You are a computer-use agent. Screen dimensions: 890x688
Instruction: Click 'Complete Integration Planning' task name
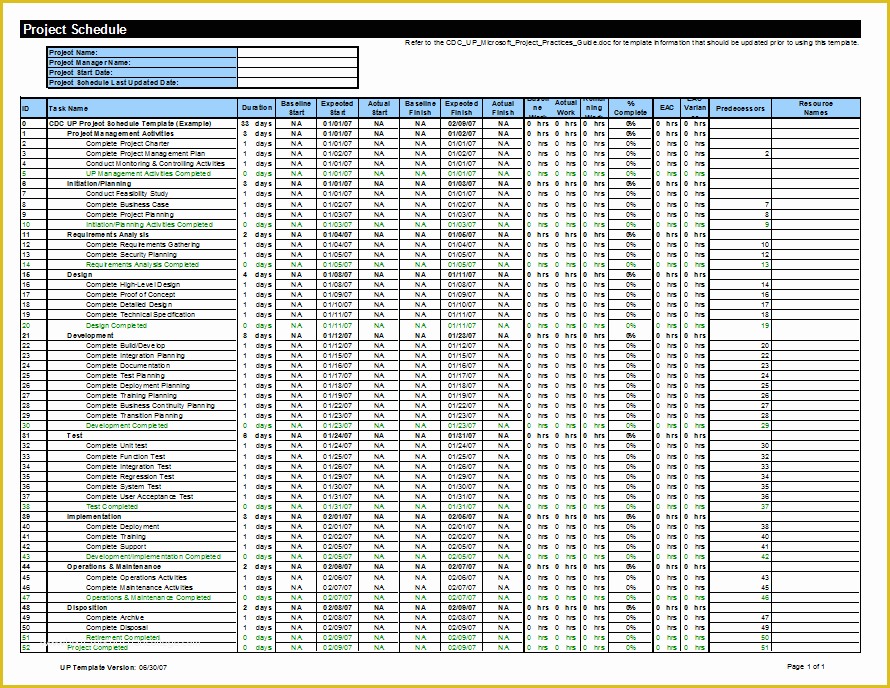135,355
